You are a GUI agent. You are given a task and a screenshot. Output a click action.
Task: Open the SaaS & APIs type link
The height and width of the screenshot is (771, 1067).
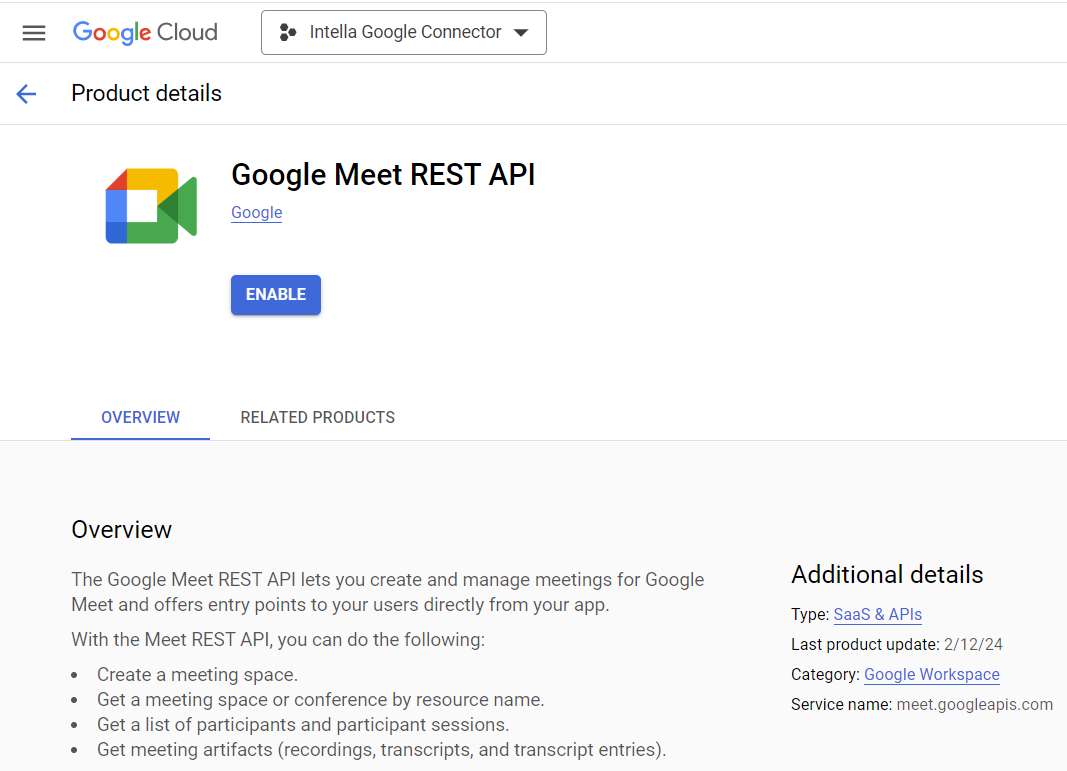tap(878, 614)
